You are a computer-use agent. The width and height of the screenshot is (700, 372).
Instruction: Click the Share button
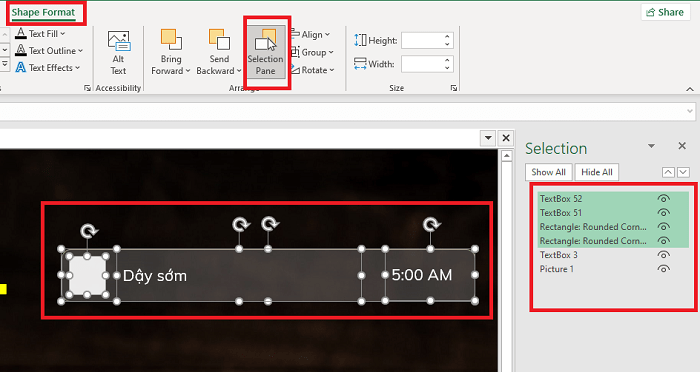coord(665,13)
